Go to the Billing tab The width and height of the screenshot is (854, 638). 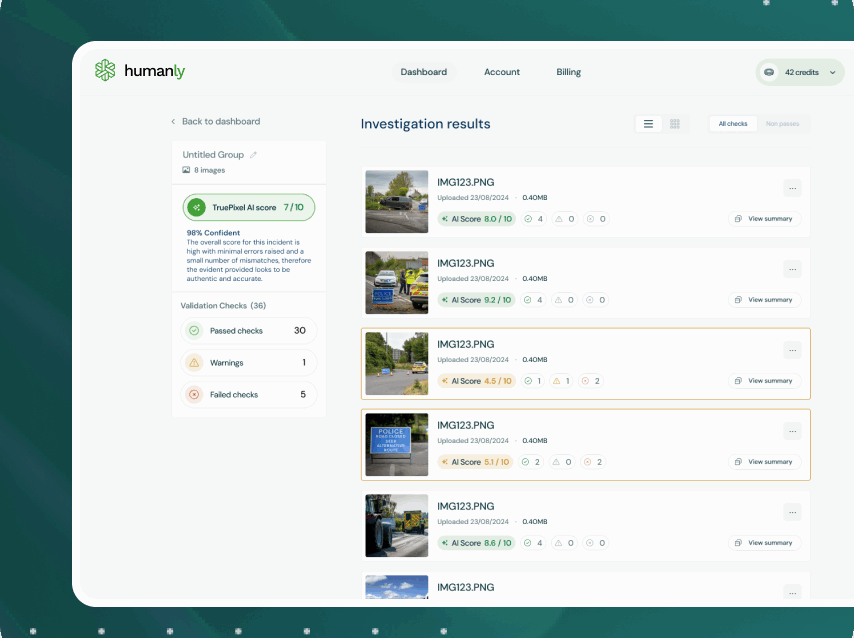[568, 72]
